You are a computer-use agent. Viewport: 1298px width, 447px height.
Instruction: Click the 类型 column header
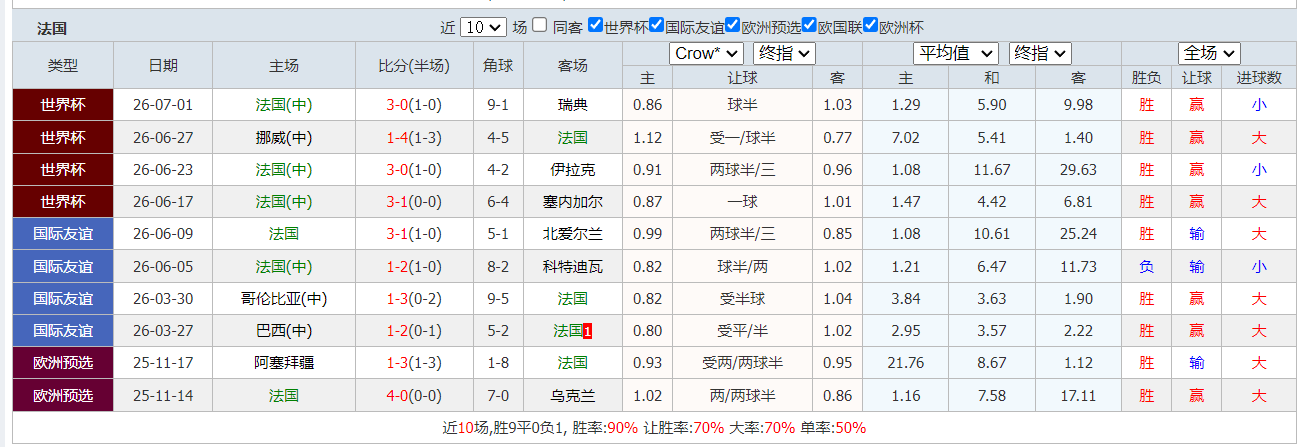point(63,65)
